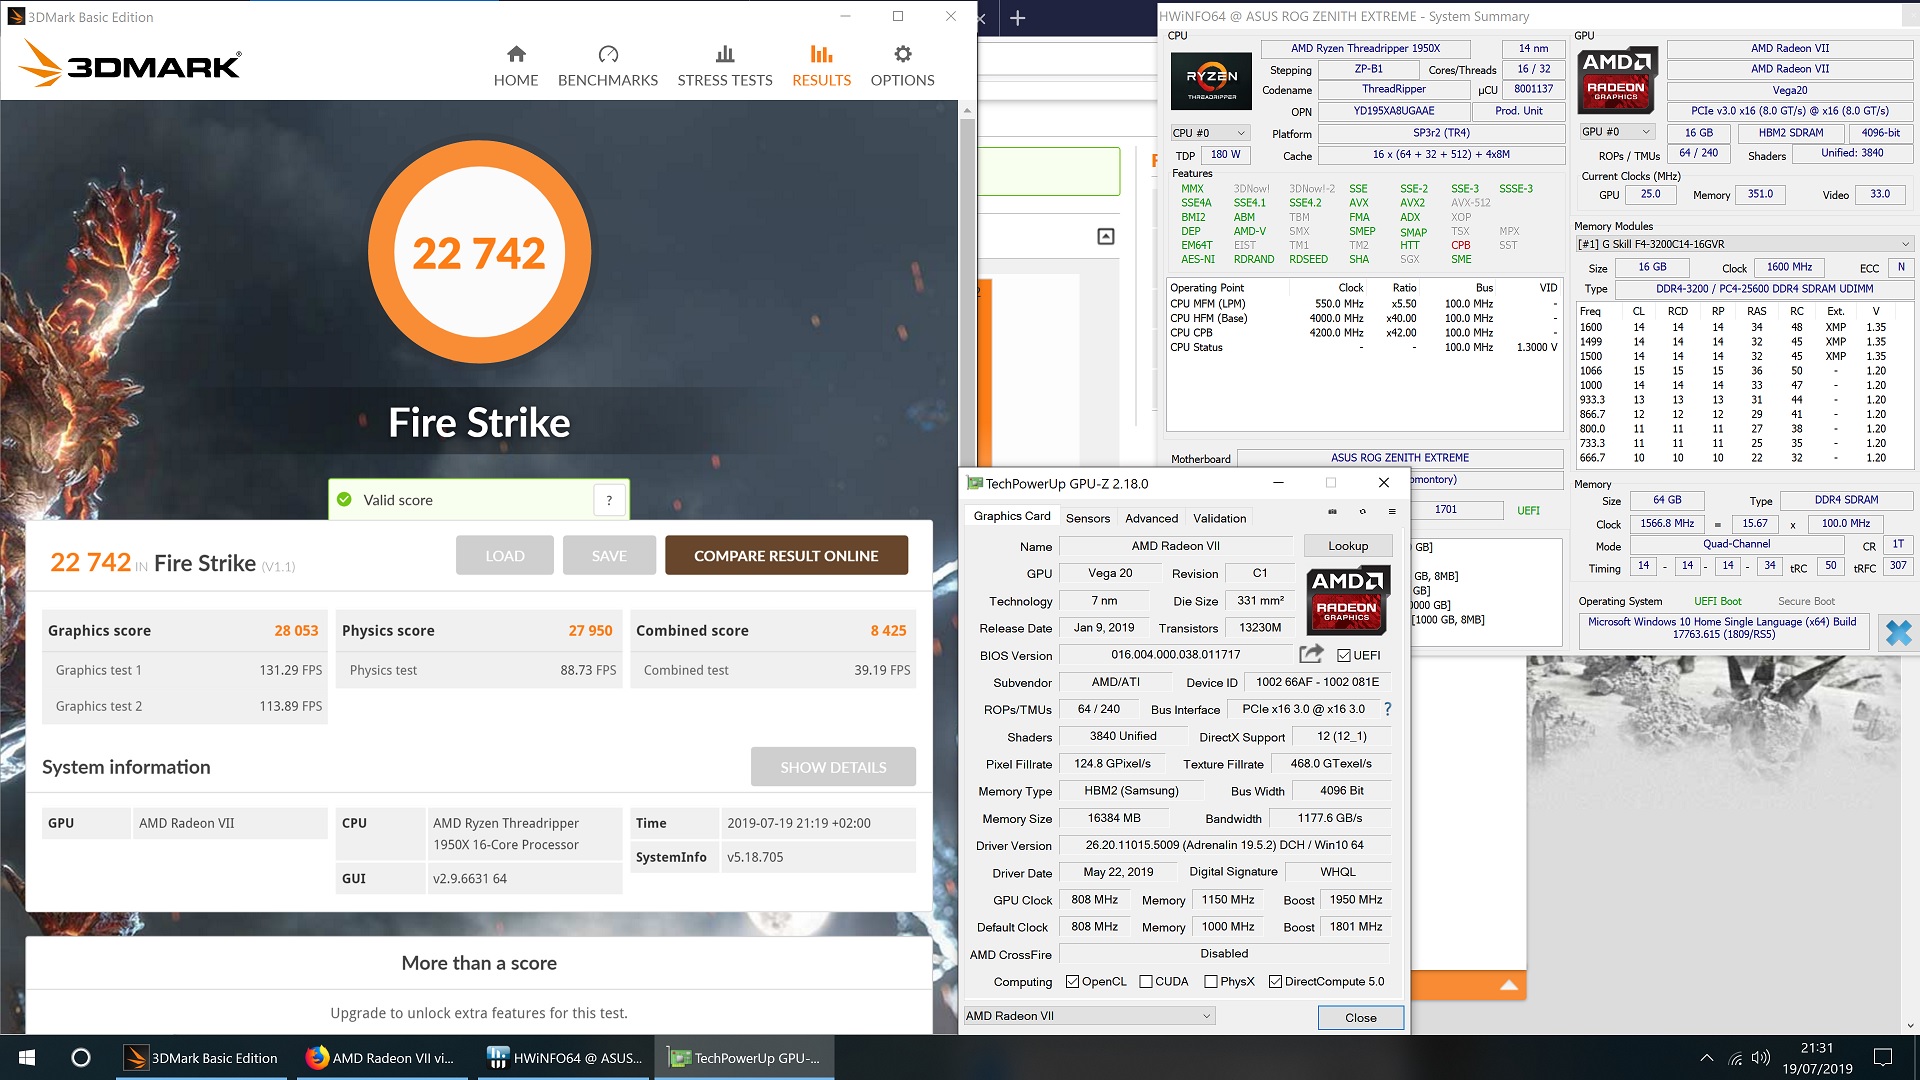Image resolution: width=1920 pixels, height=1080 pixels.
Task: Click the blue X close icon in HWiNFO summary
Action: [1897, 632]
